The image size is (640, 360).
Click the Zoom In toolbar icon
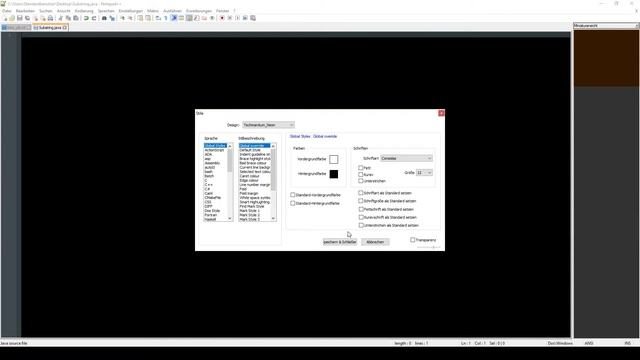122,18
